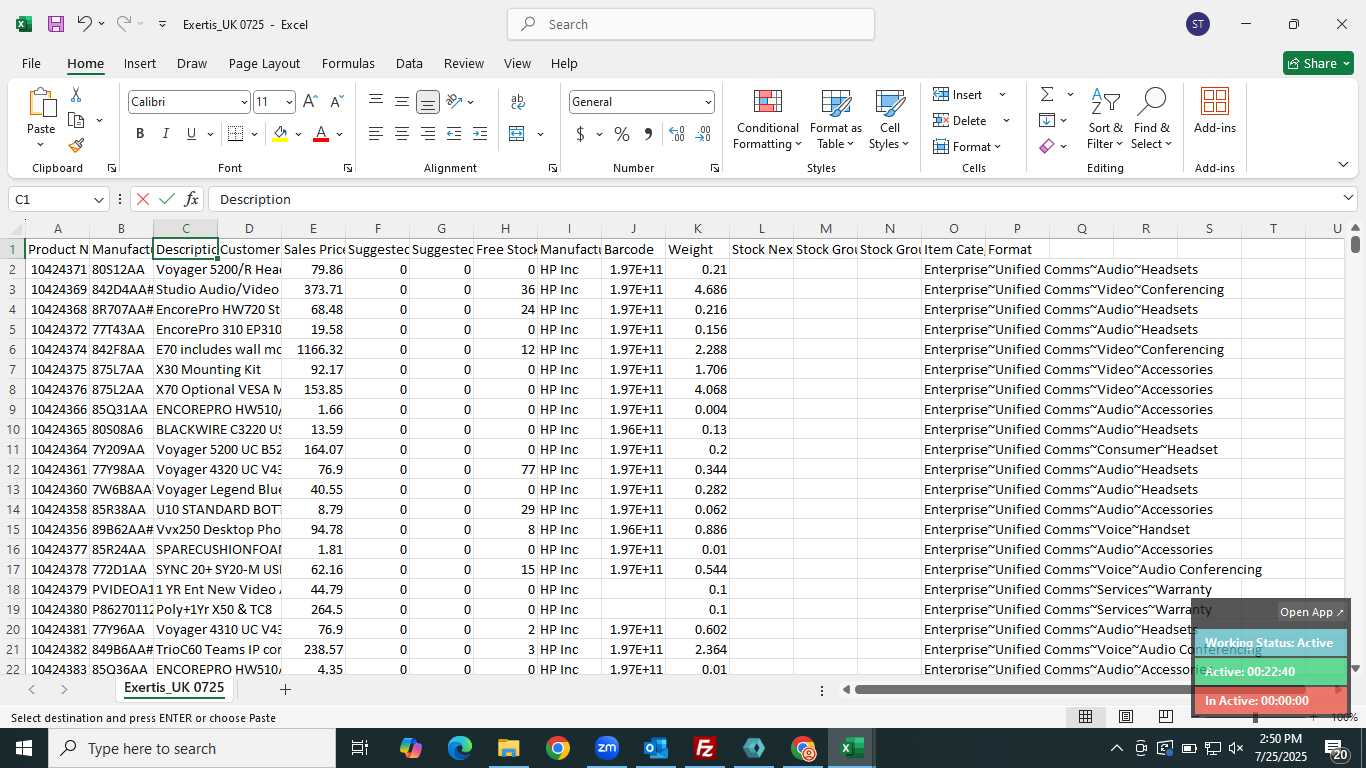Click the Wrap Text icon
This screenshot has width=1366, height=768.
point(518,102)
